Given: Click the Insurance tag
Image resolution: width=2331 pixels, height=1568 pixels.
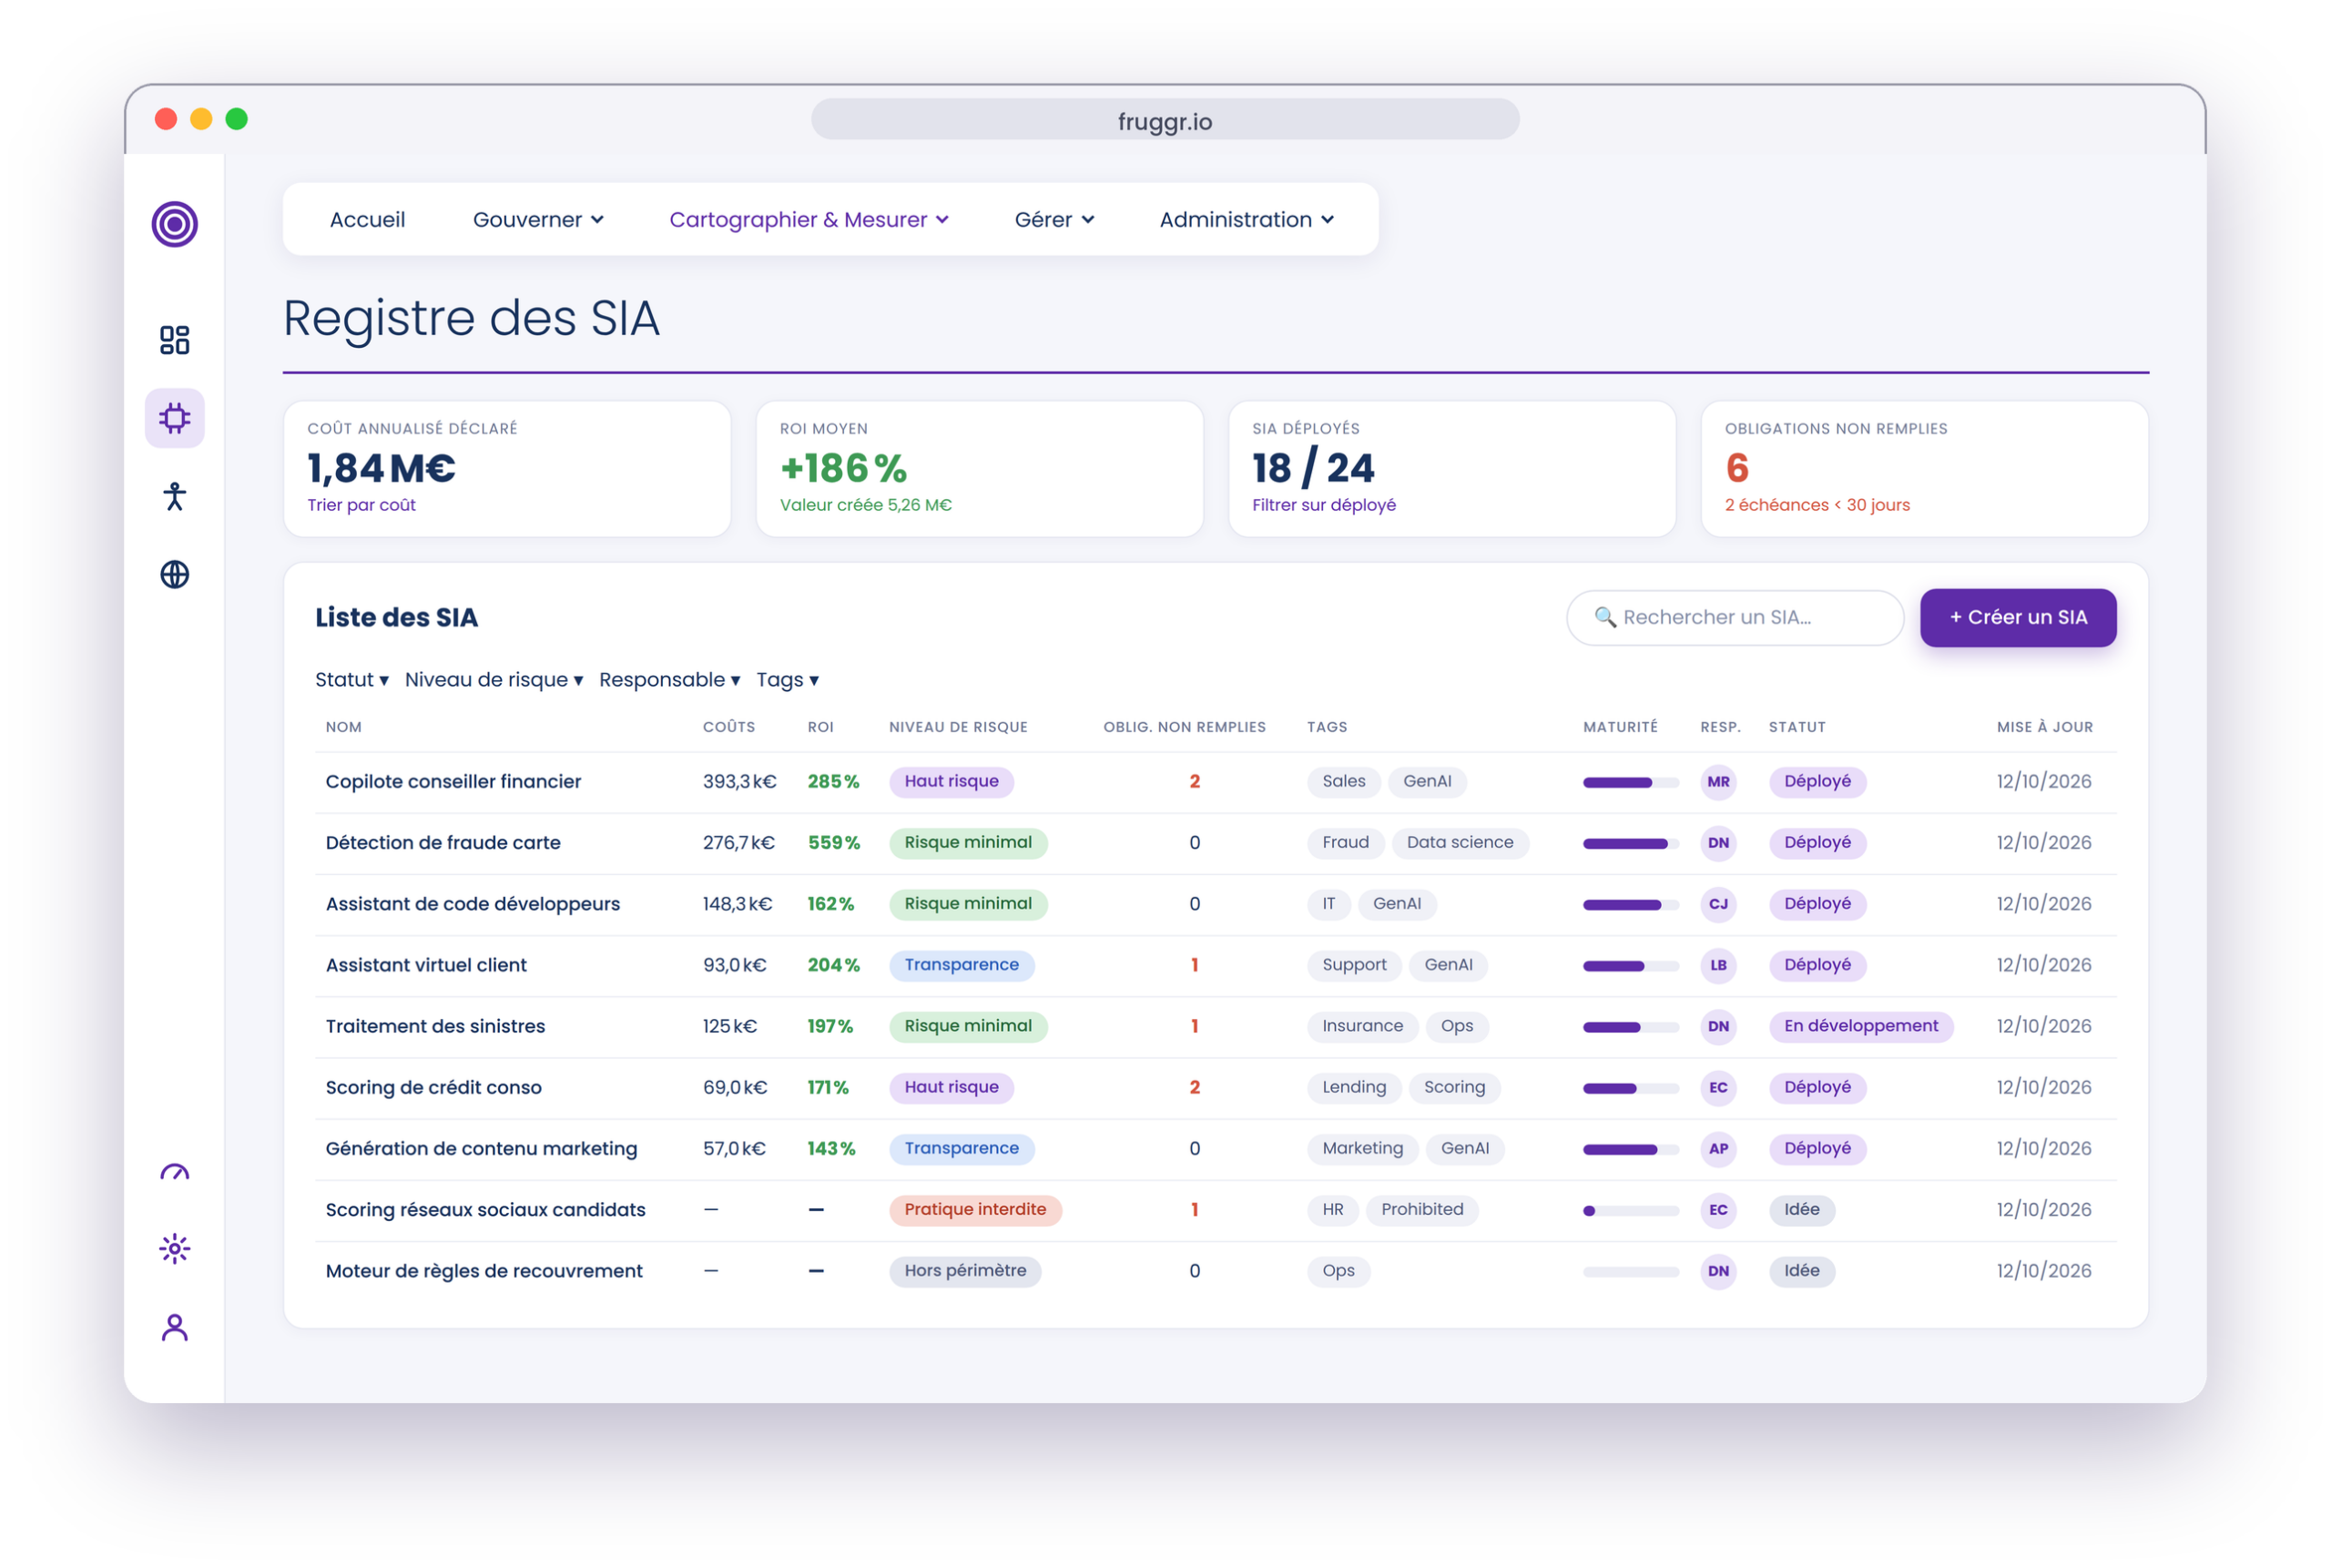Looking at the screenshot, I should point(1362,1026).
